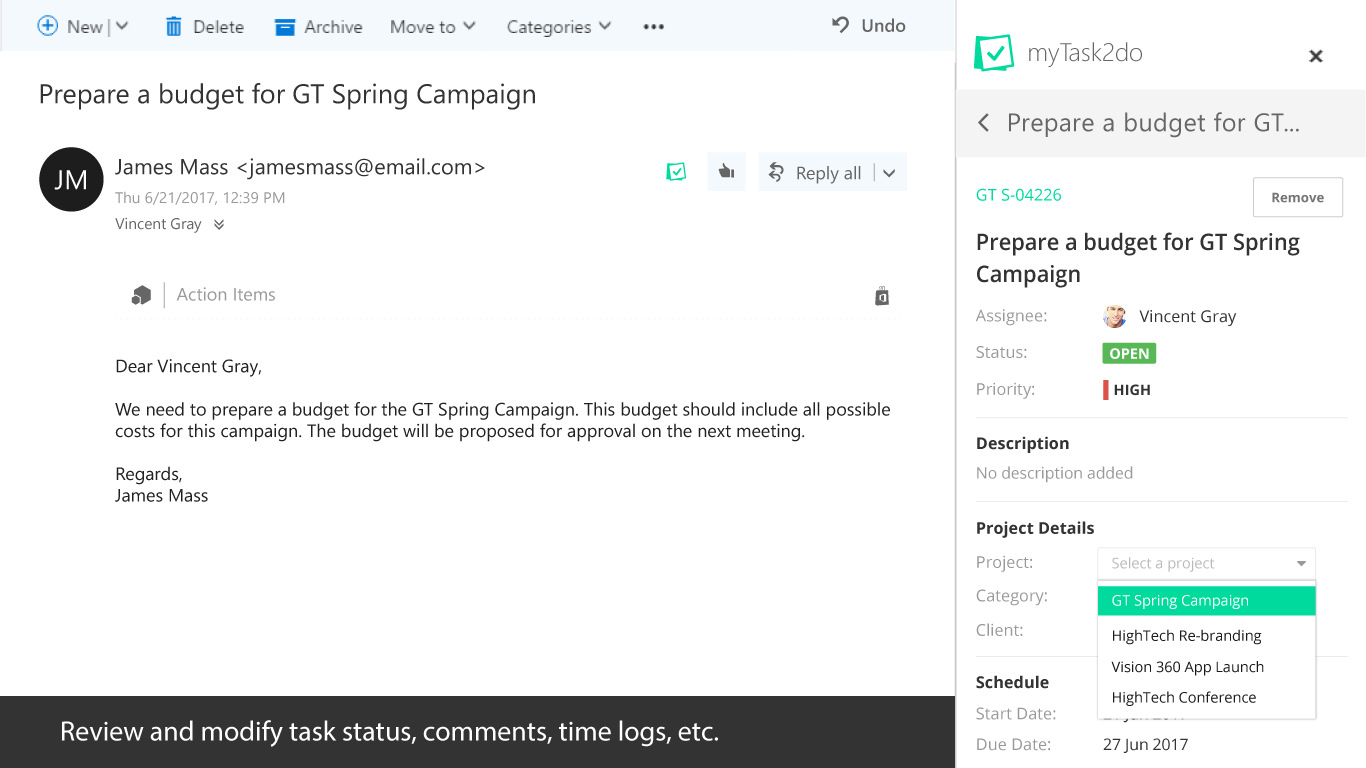This screenshot has width=1366, height=768.
Task: Close the myTask2do side panel
Action: 1316,56
